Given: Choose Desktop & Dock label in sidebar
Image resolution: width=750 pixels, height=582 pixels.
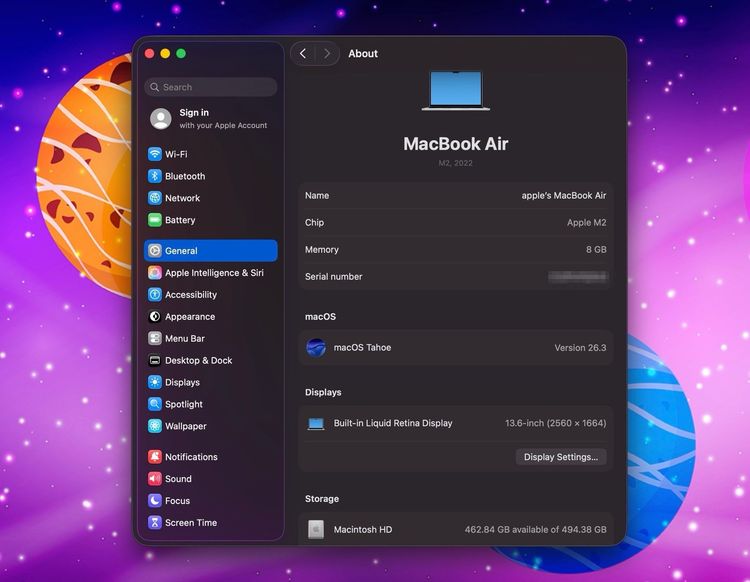Looking at the screenshot, I should 199,361.
